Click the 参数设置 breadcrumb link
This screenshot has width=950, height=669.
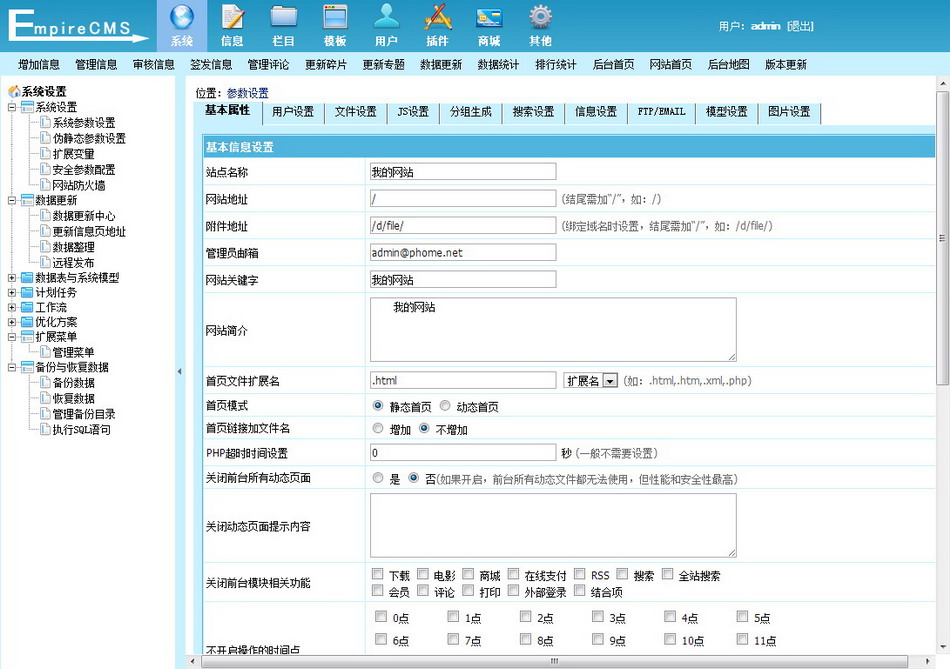pos(247,93)
